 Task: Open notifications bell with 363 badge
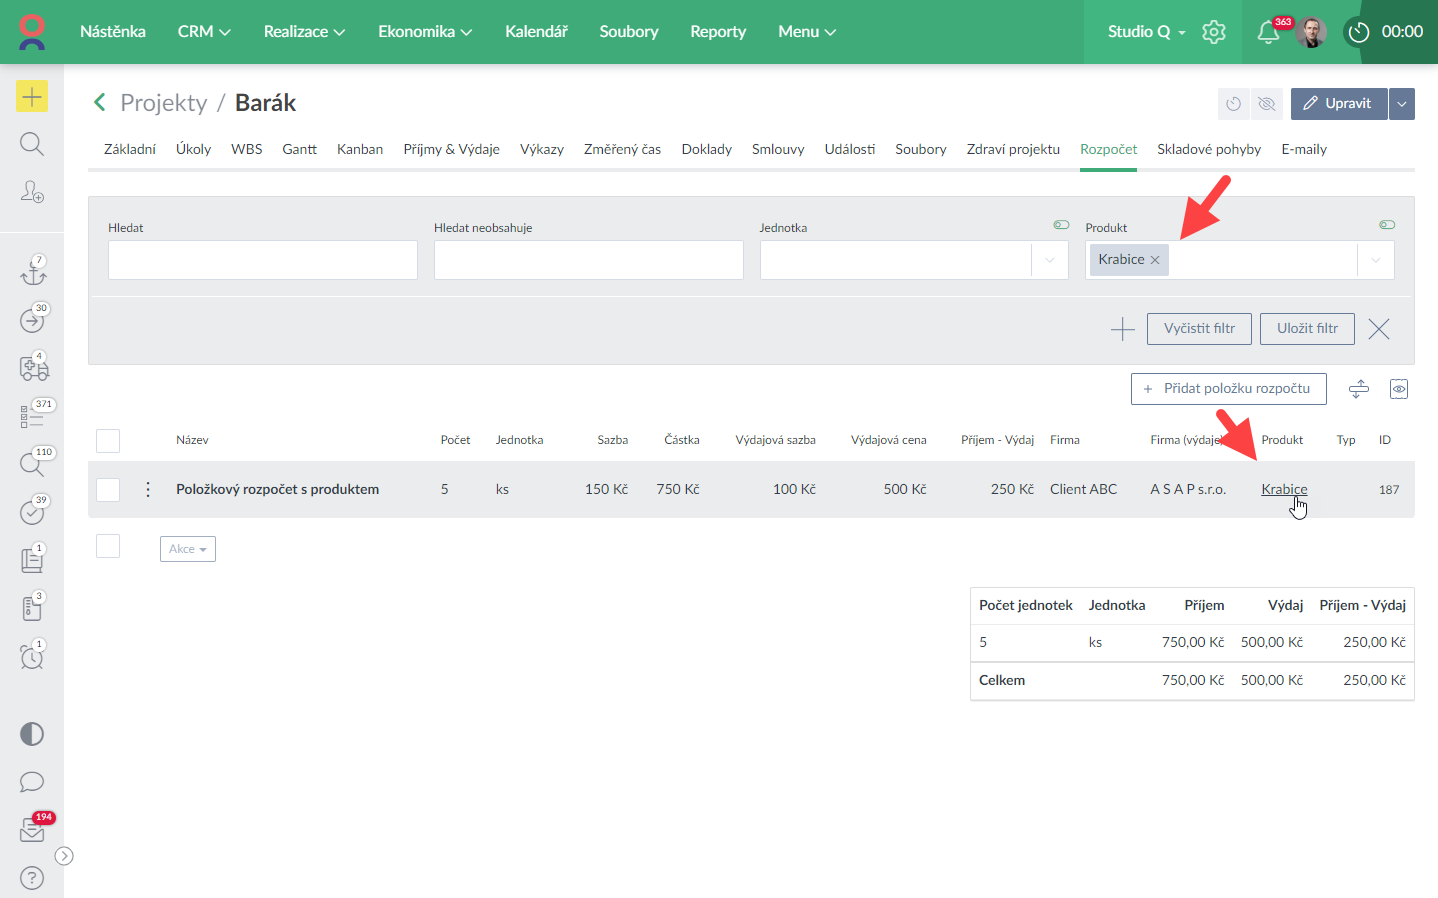(1268, 32)
